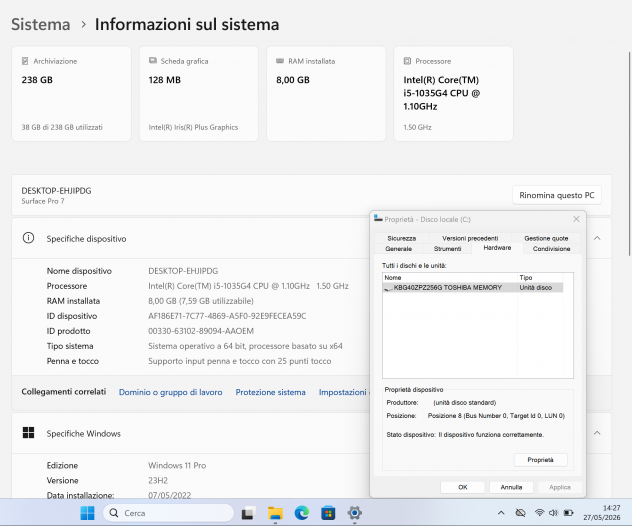Screen dimensions: 632x526
Task: Go back to Sistema breadcrumb
Action: 41,25
